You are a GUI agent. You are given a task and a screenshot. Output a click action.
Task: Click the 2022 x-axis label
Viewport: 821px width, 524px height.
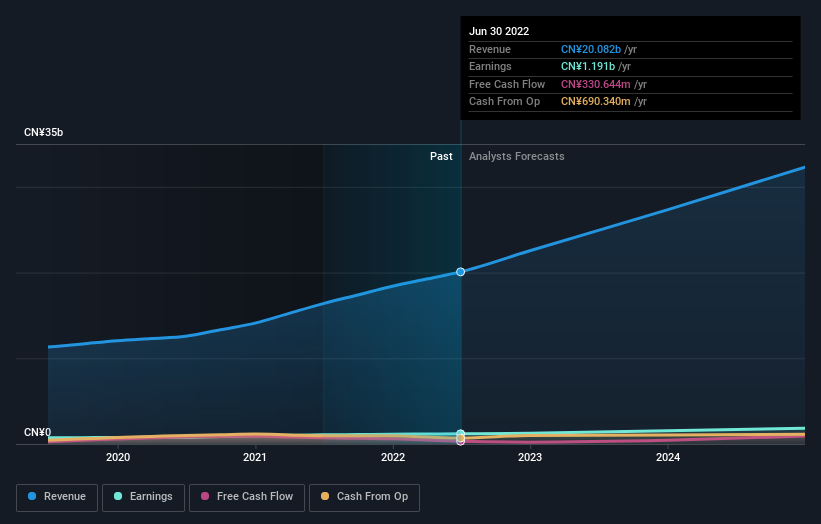(393, 457)
